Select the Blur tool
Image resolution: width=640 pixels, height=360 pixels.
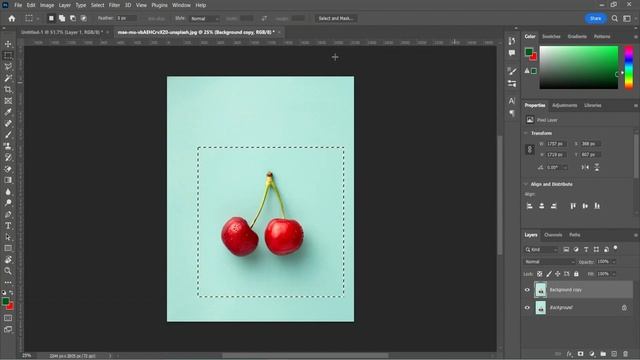coord(8,191)
